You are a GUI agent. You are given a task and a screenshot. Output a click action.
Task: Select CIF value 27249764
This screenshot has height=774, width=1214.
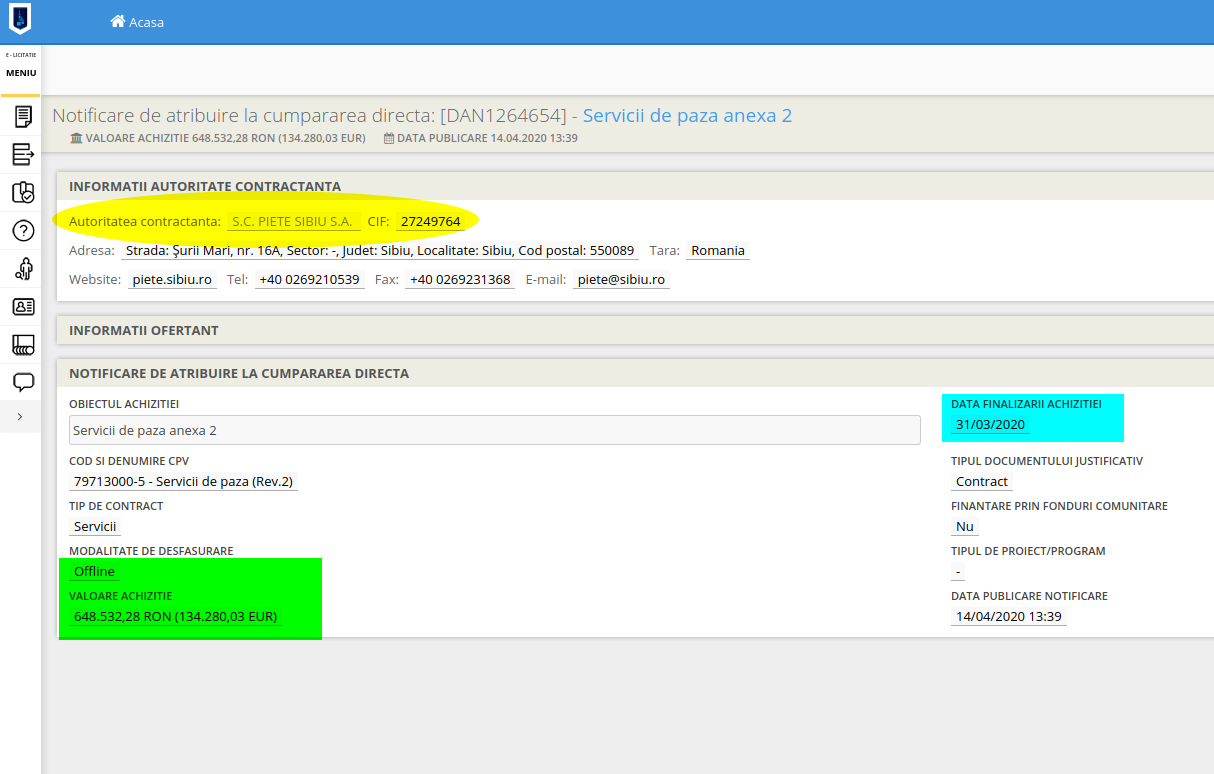431,222
